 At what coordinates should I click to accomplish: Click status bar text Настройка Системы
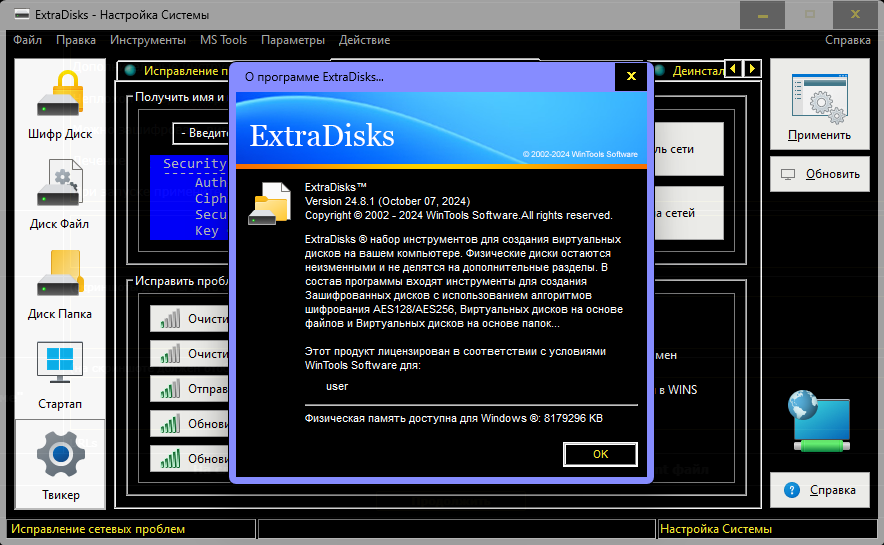pos(715,529)
